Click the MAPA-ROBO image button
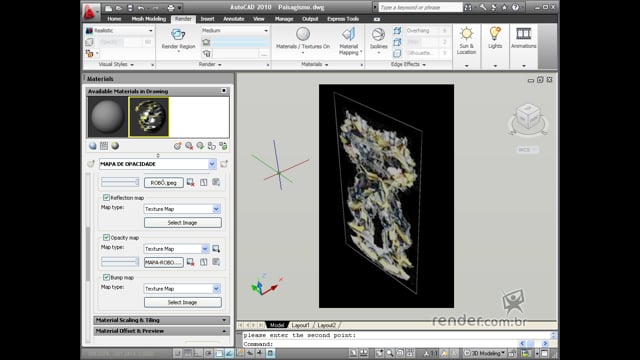The image size is (640, 360). [164, 262]
